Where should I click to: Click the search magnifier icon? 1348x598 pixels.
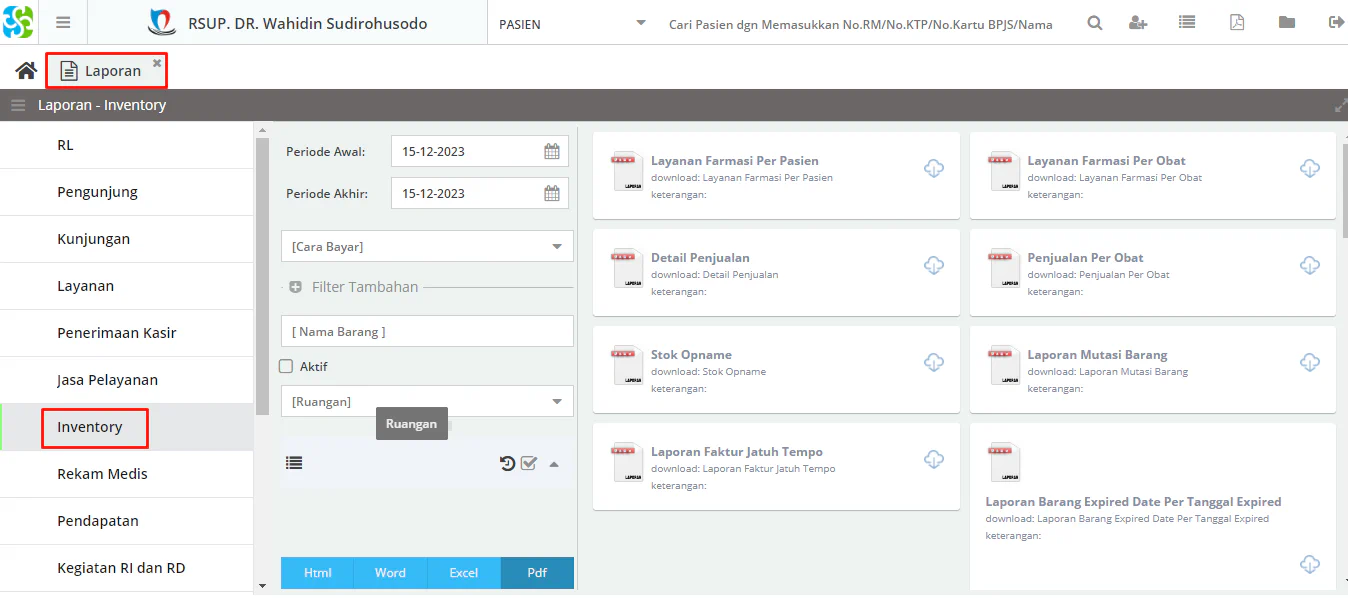tap(1095, 23)
